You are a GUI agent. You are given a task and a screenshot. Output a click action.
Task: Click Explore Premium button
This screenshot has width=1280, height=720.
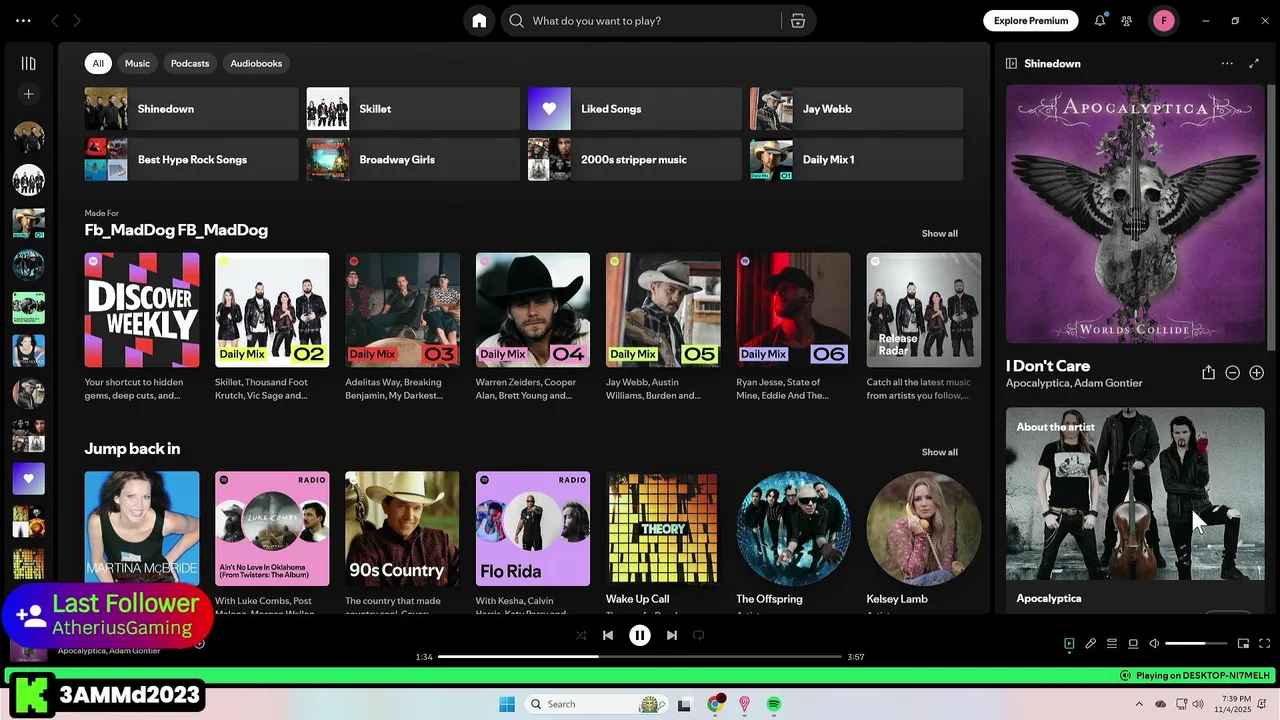(1031, 20)
